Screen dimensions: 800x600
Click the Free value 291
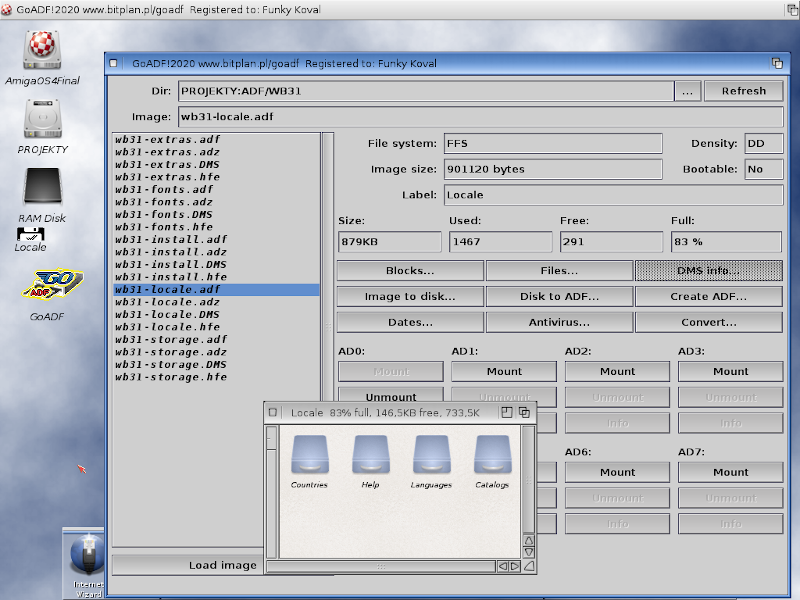point(611,242)
